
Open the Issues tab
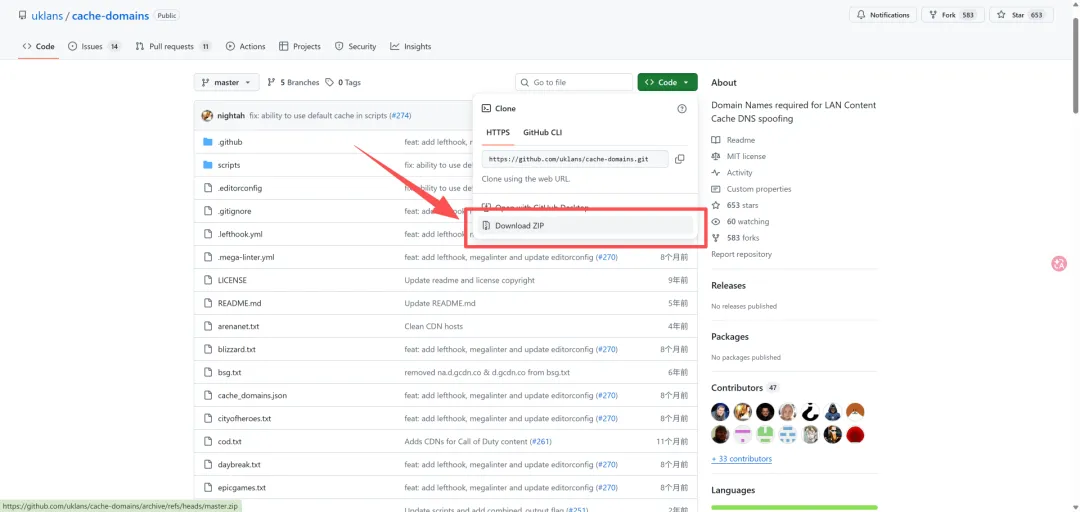pyautogui.click(x=94, y=46)
